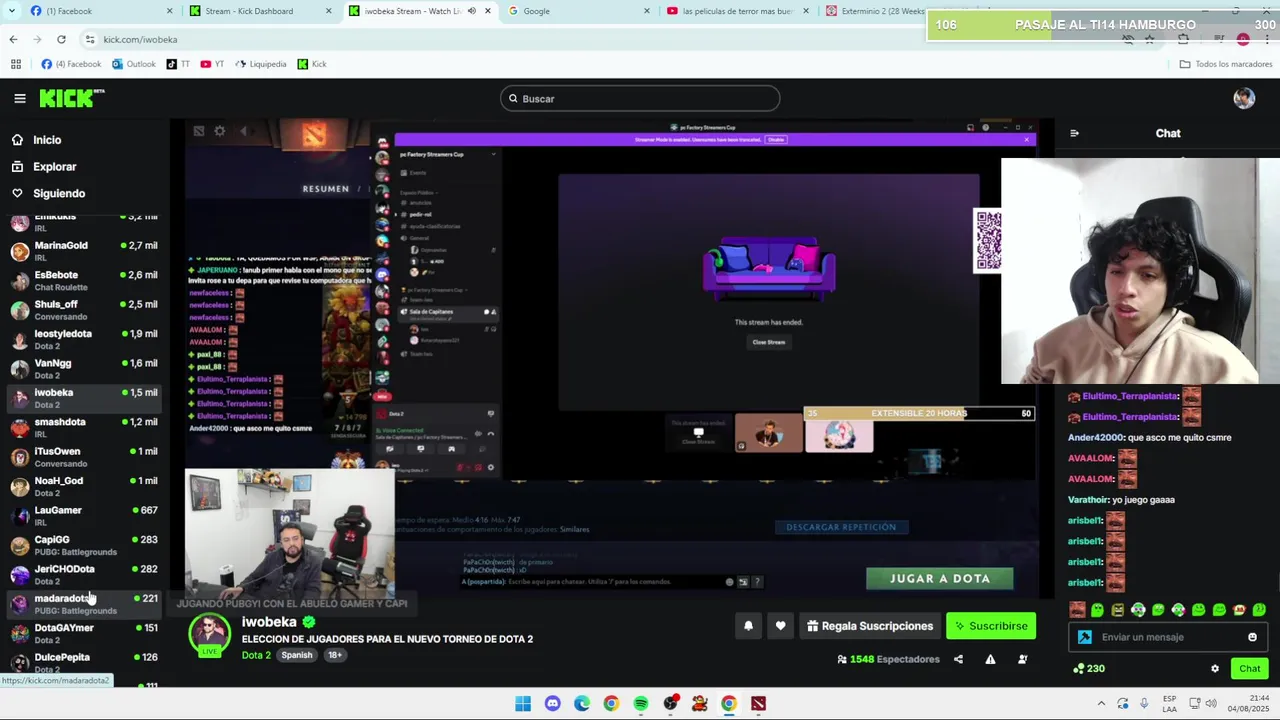1280x720 pixels.
Task: Click the heart follow icon
Action: coord(780,626)
